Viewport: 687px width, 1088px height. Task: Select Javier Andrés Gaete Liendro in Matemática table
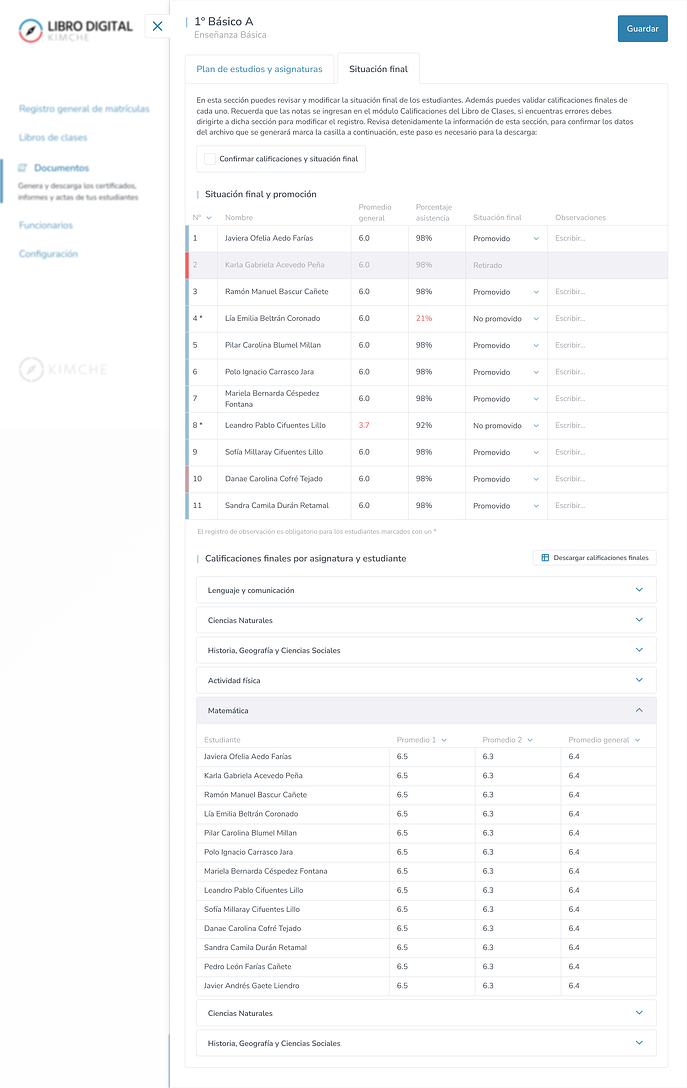coord(252,985)
